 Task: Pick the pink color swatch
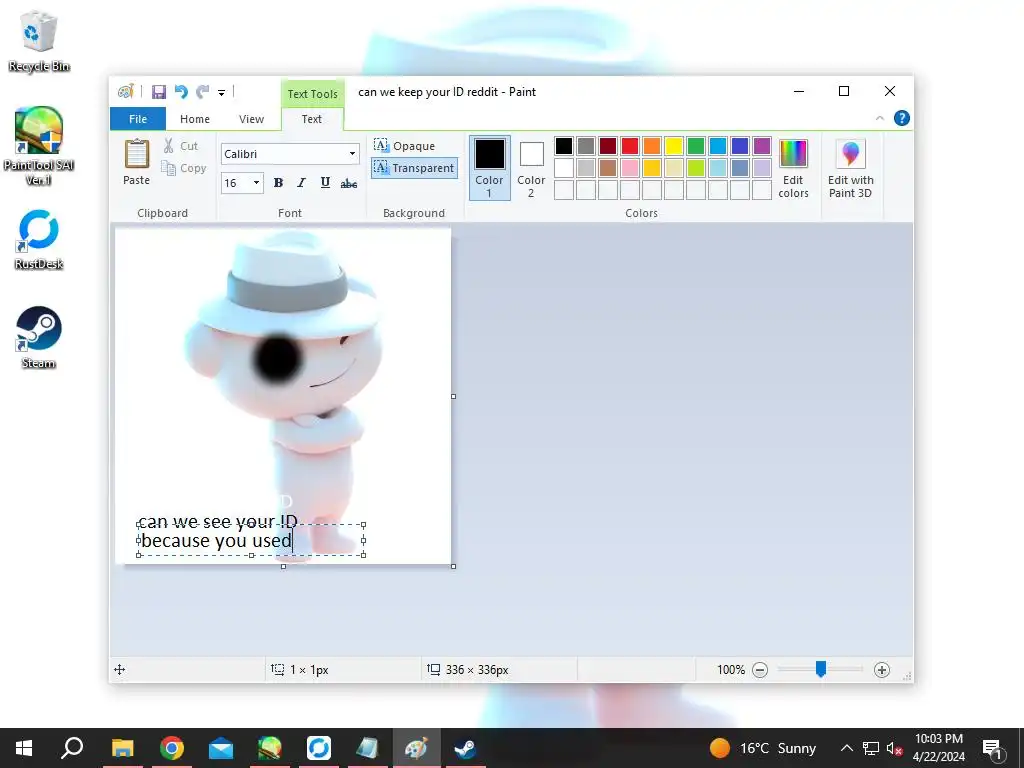point(630,168)
